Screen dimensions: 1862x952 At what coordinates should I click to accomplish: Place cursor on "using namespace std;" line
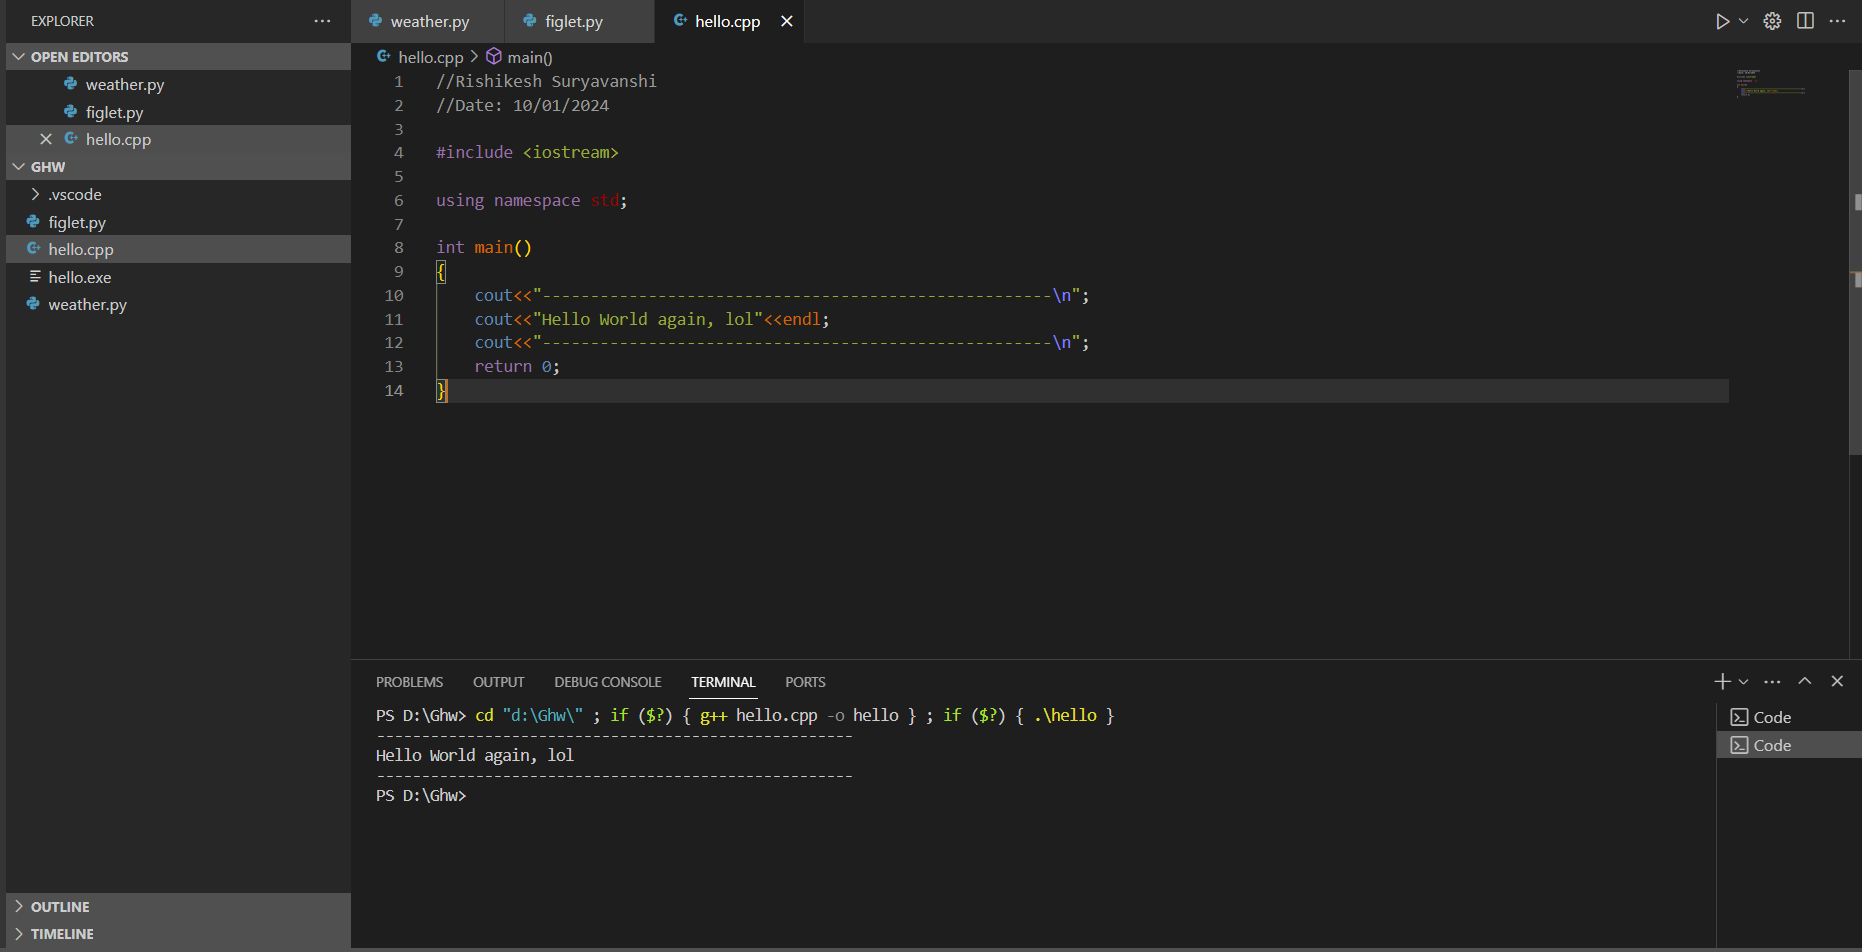531,200
